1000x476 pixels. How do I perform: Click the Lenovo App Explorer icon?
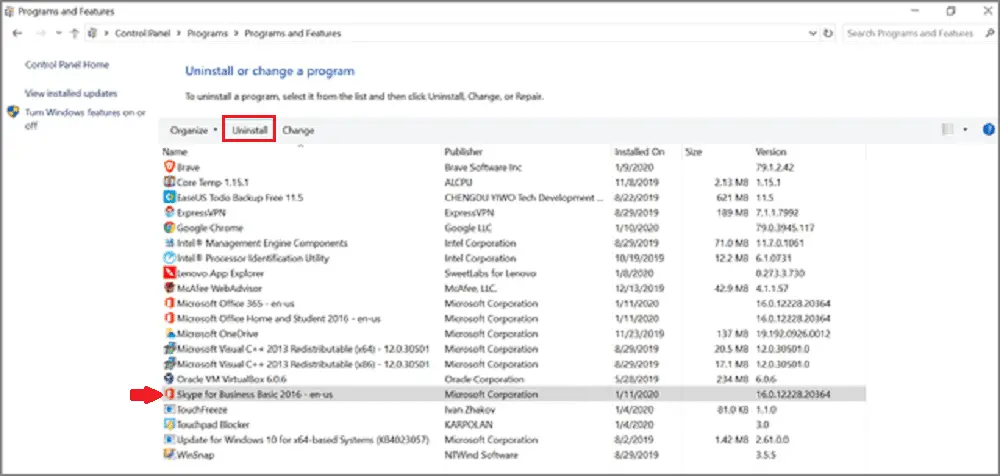tap(169, 273)
